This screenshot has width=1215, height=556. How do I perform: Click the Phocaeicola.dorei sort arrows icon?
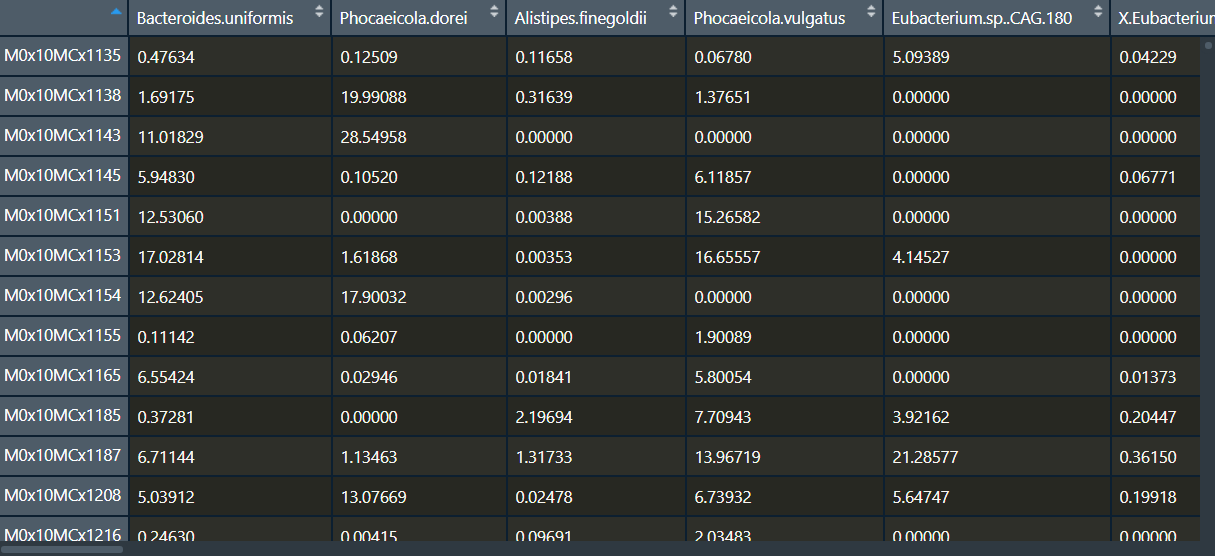coord(494,12)
